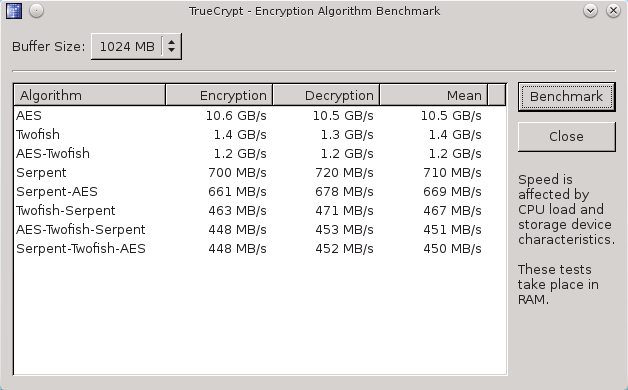Sort by the Mean column header
628x390 pixels.
[x=433, y=95]
